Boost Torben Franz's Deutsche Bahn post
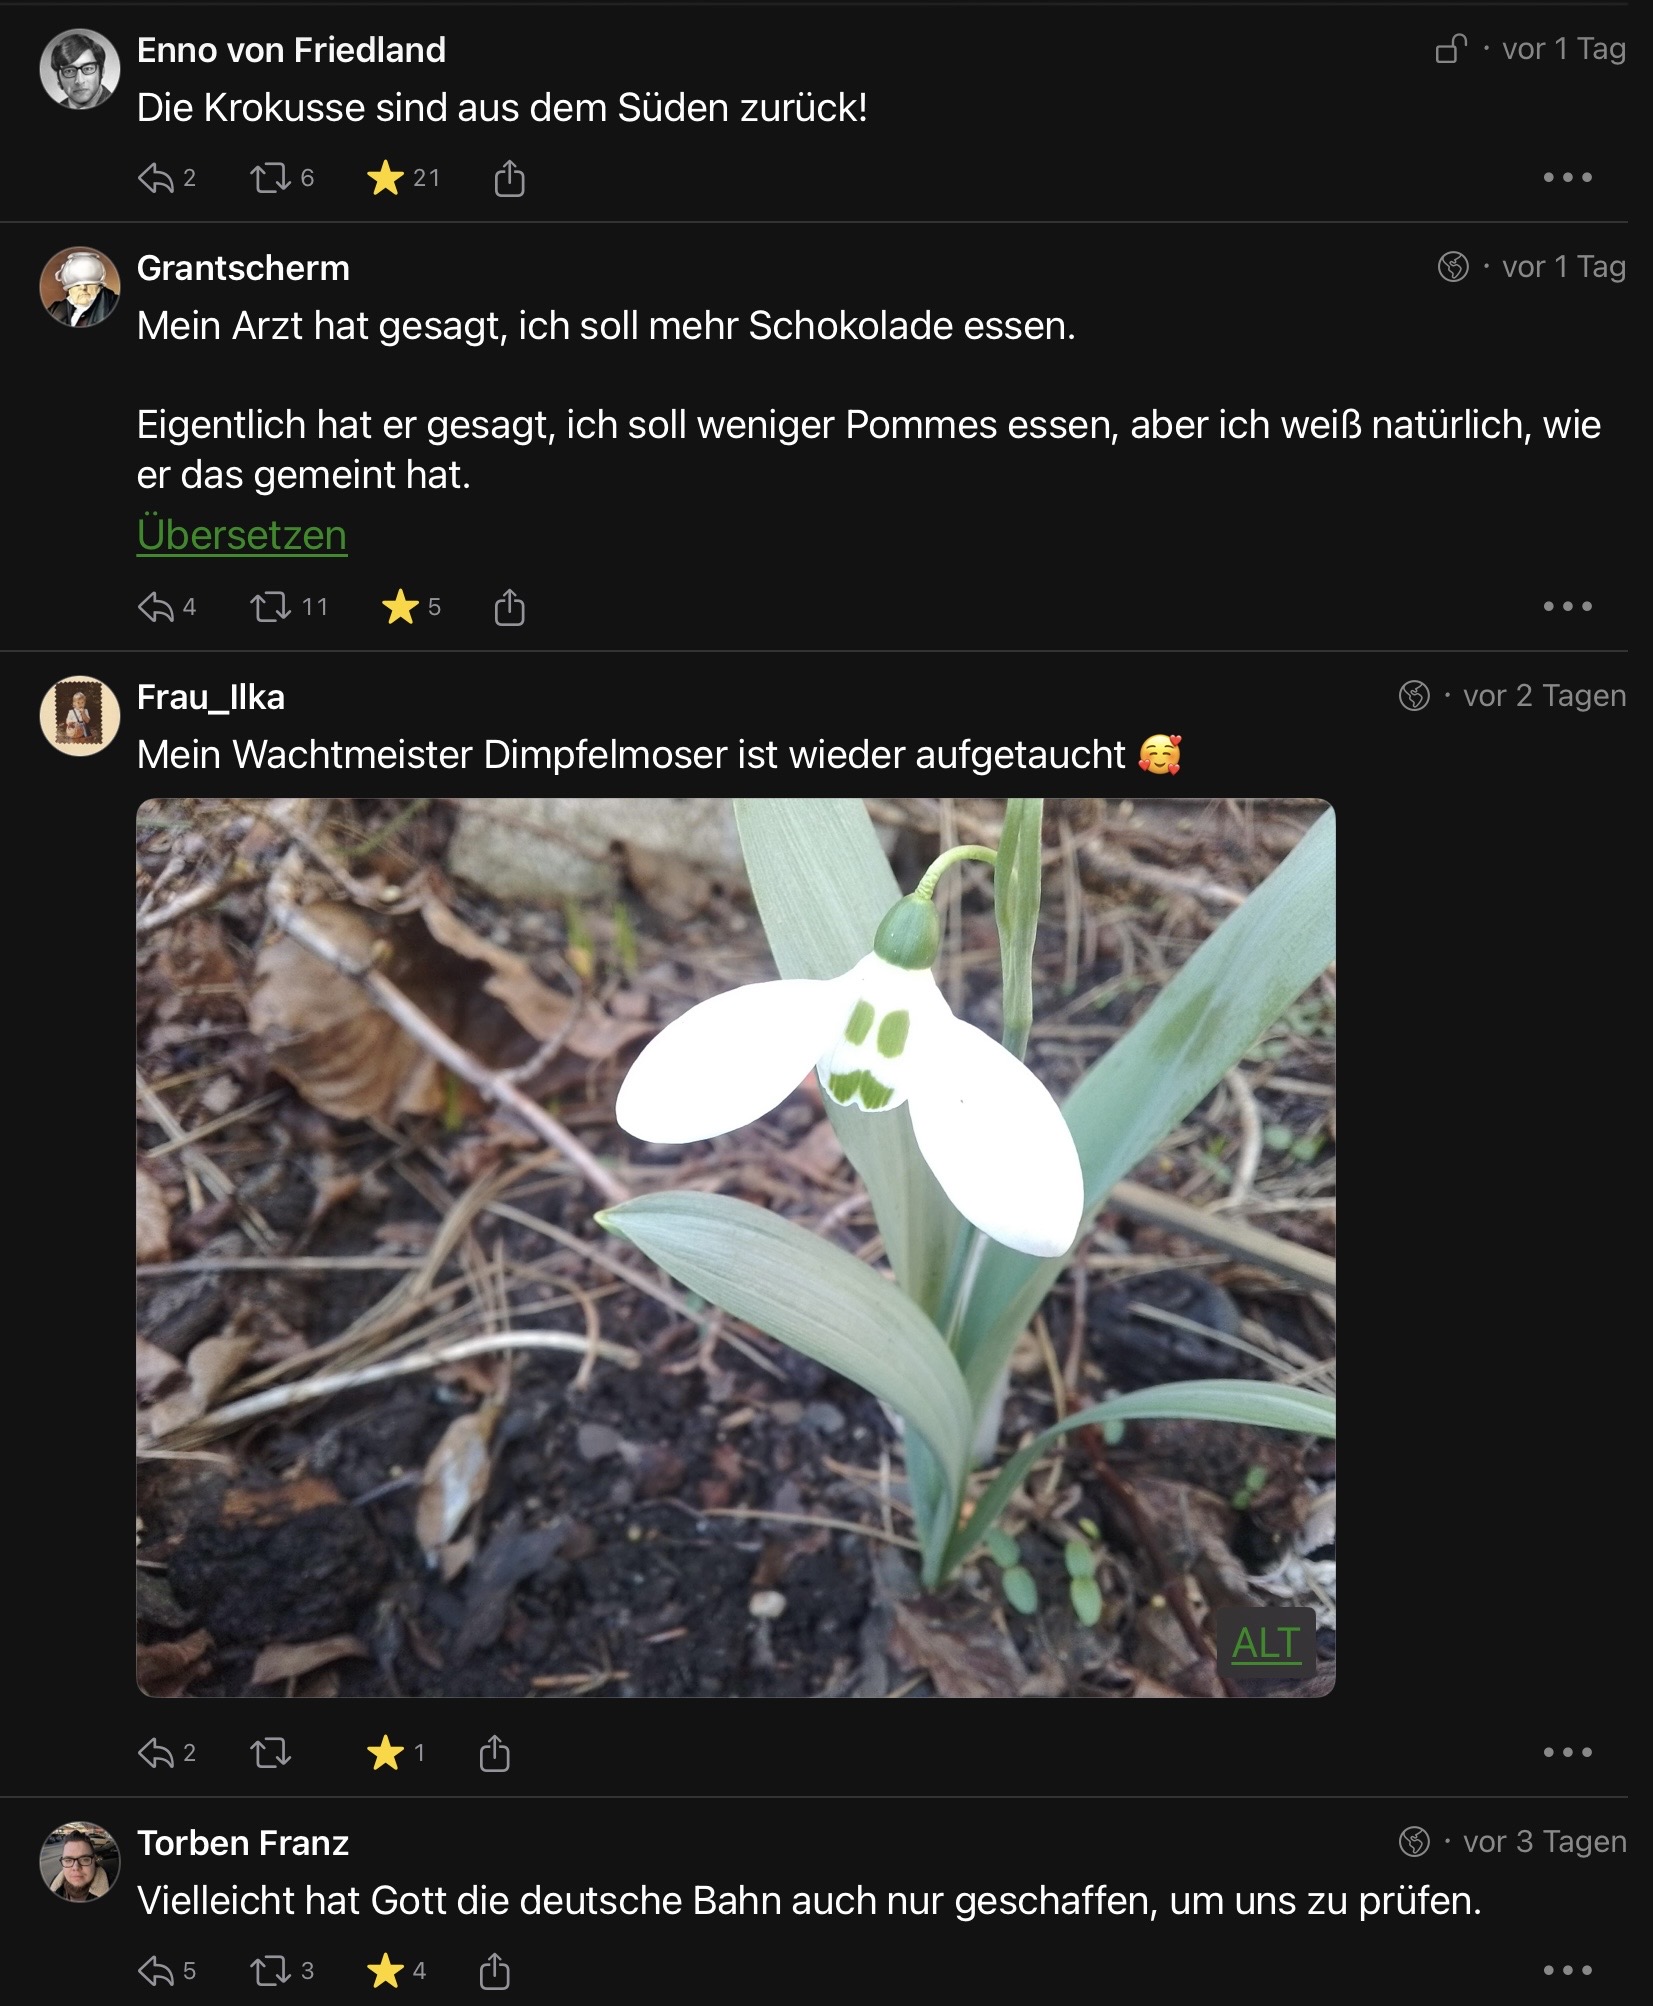 click(x=270, y=1971)
